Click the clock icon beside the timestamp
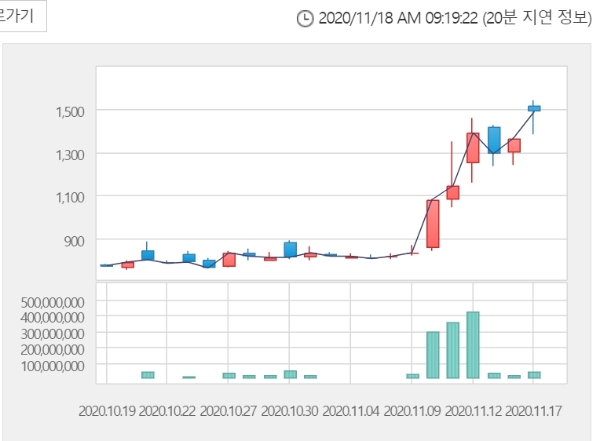Image resolution: width=600 pixels, height=441 pixels. pyautogui.click(x=305, y=19)
